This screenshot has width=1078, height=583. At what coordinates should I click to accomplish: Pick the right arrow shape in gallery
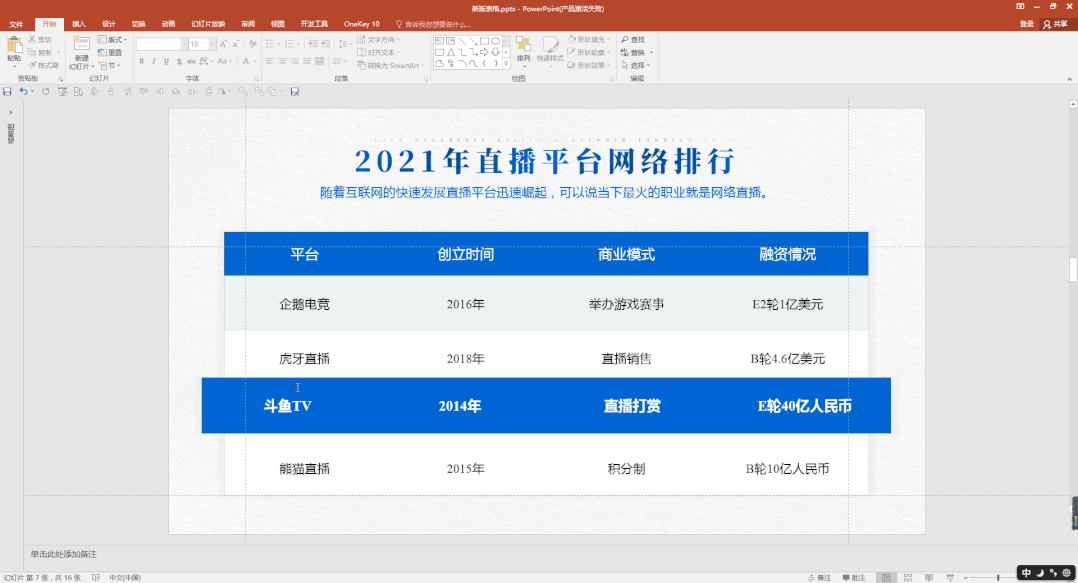click(x=484, y=52)
